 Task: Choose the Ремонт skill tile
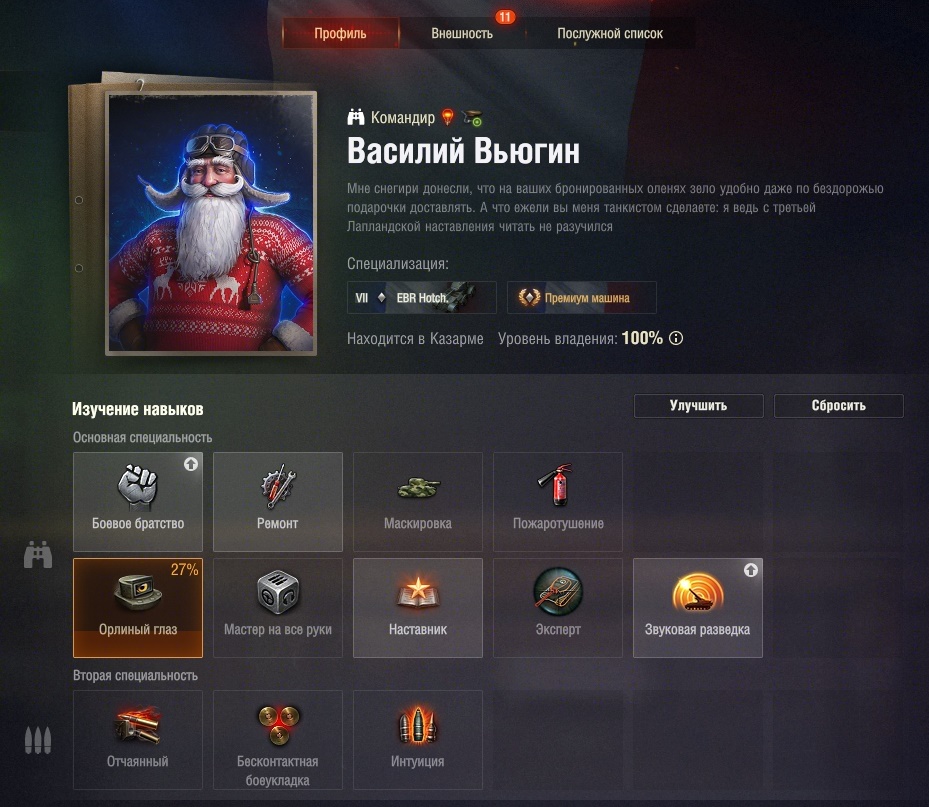[278, 502]
